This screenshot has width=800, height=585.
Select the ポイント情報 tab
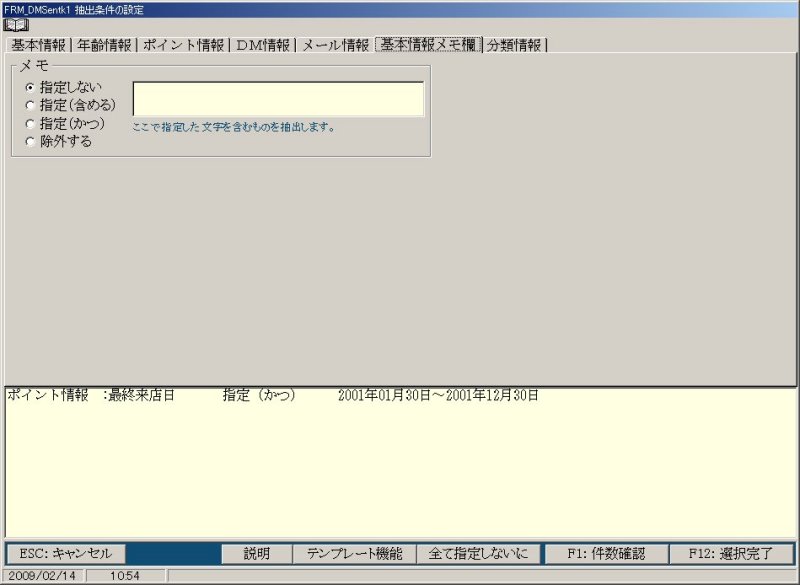click(x=183, y=45)
